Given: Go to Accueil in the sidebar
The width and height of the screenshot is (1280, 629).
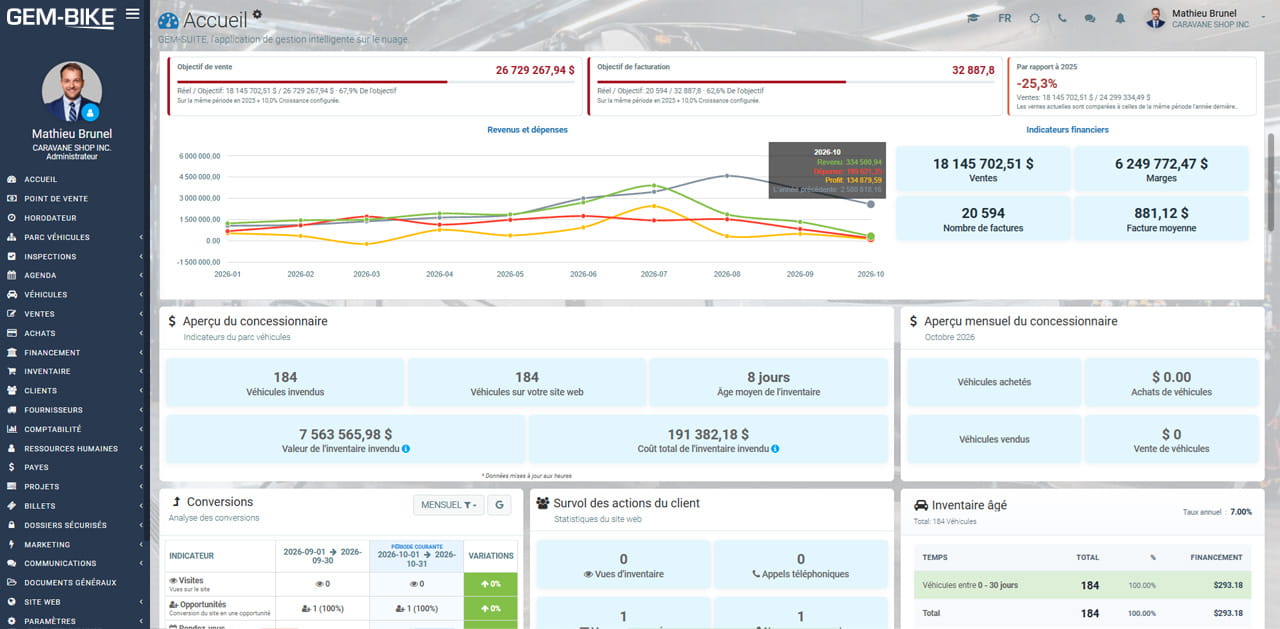Looking at the screenshot, I should pos(40,179).
